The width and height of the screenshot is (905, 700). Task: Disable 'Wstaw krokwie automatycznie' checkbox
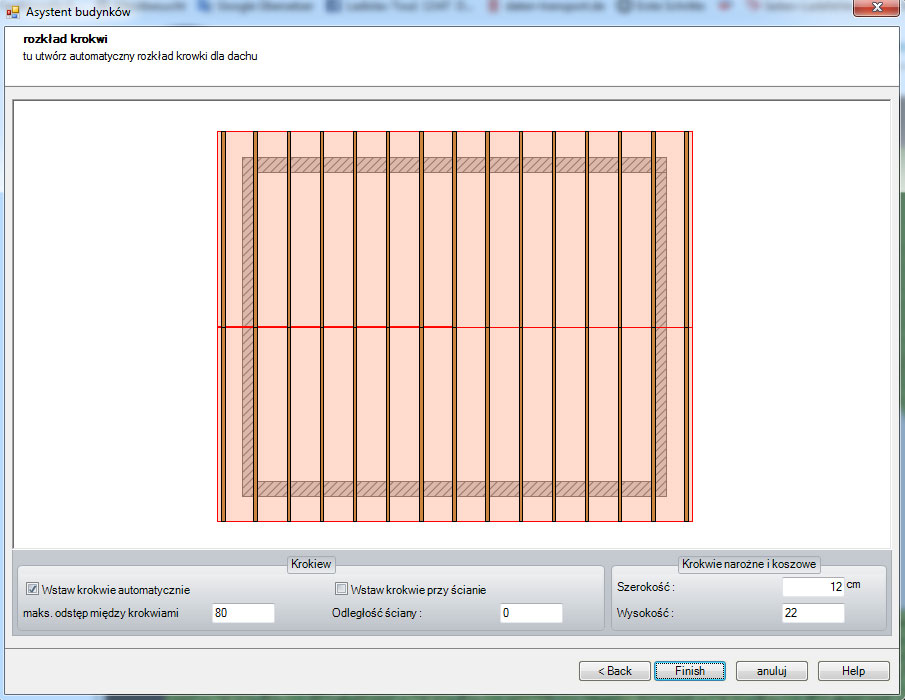[x=33, y=589]
